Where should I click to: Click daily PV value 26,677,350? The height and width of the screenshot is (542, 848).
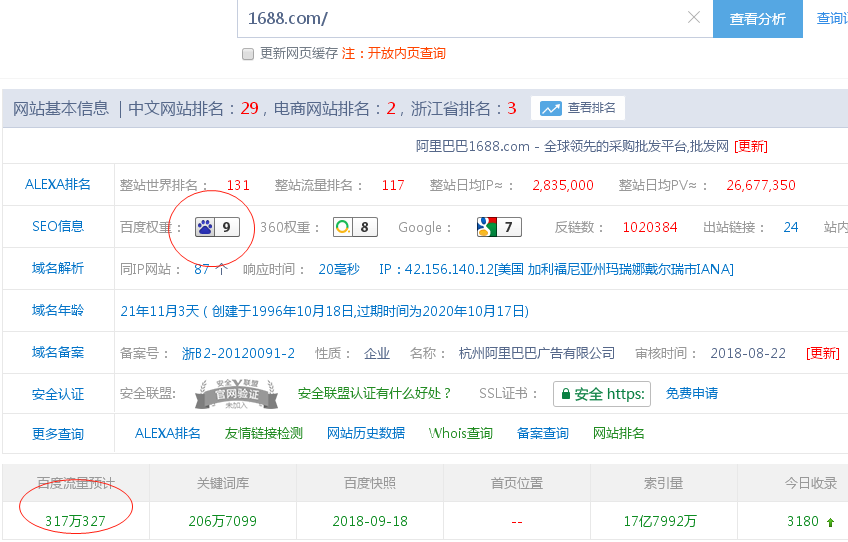(761, 186)
